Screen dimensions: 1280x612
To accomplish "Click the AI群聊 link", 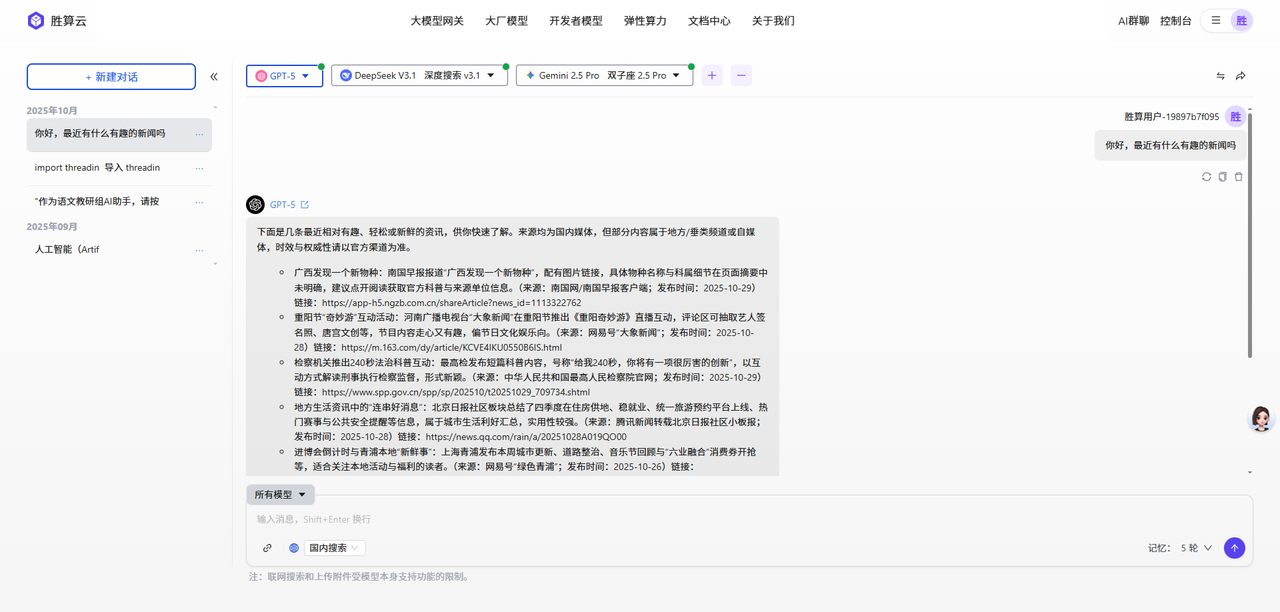I will tap(1133, 20).
